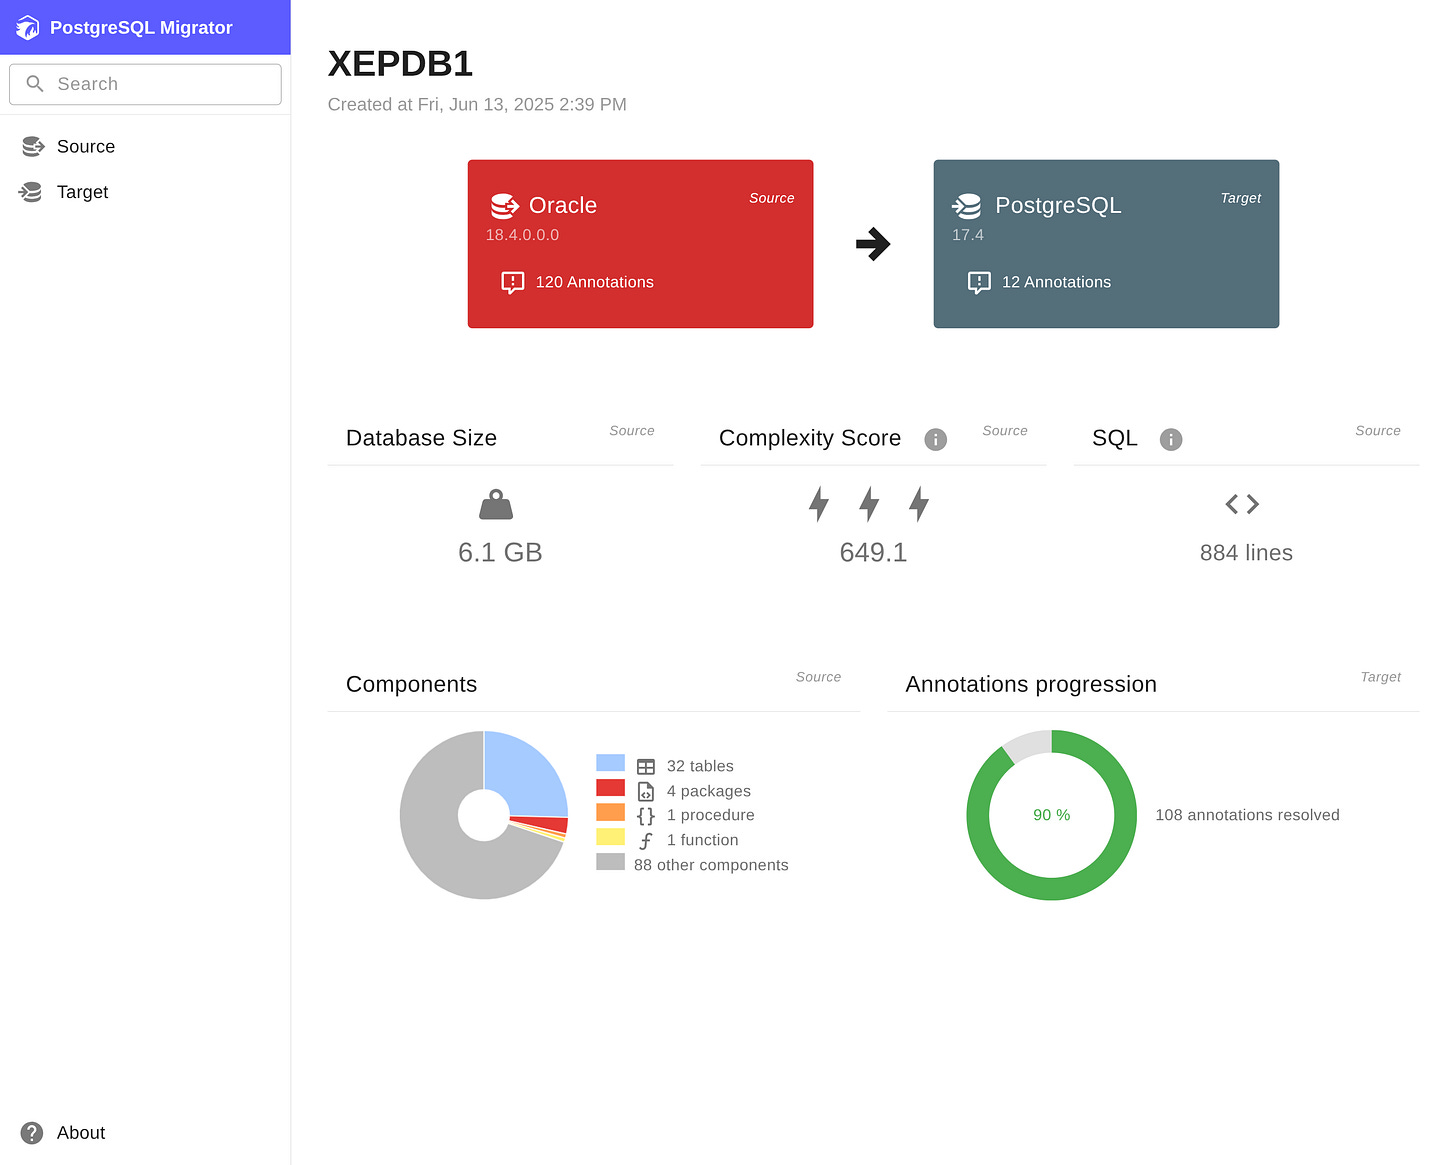Open the About page
This screenshot has height=1165, width=1456.
coord(145,1133)
